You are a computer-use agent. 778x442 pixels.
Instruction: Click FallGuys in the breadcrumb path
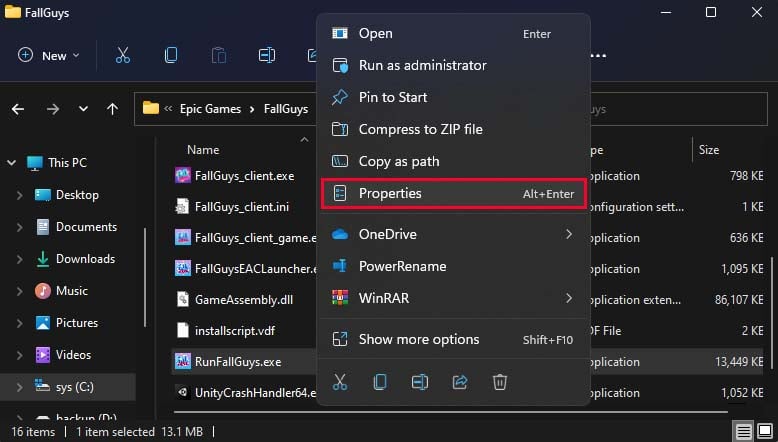[x=286, y=109]
